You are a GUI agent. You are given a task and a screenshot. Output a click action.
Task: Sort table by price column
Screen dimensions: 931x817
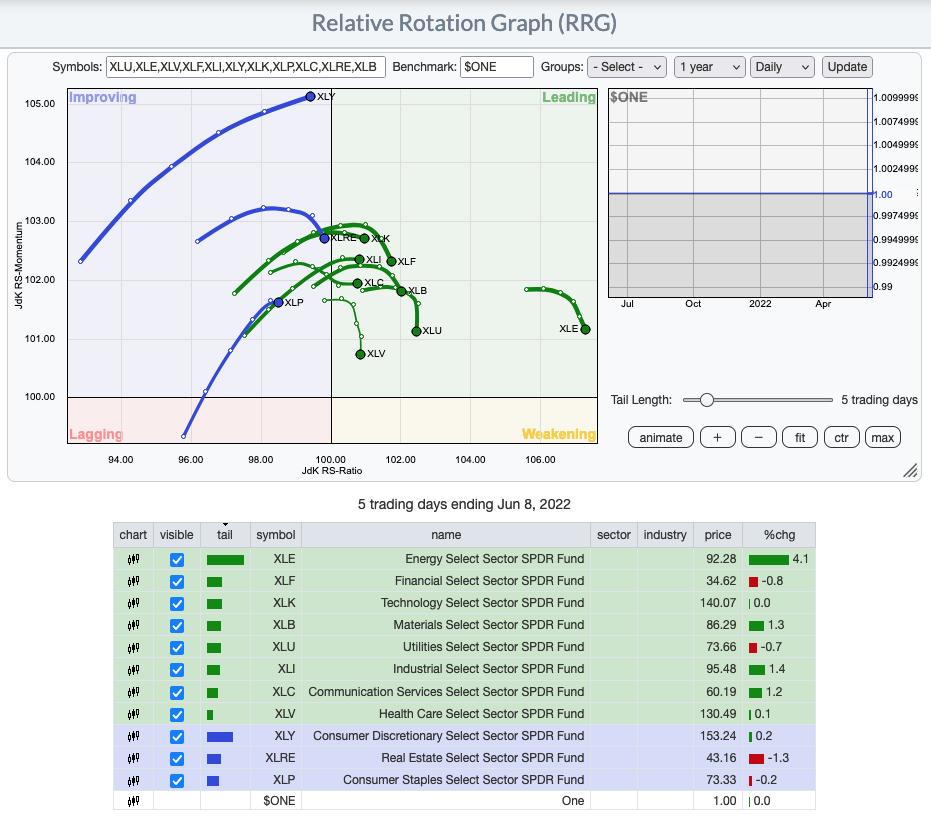(718, 534)
